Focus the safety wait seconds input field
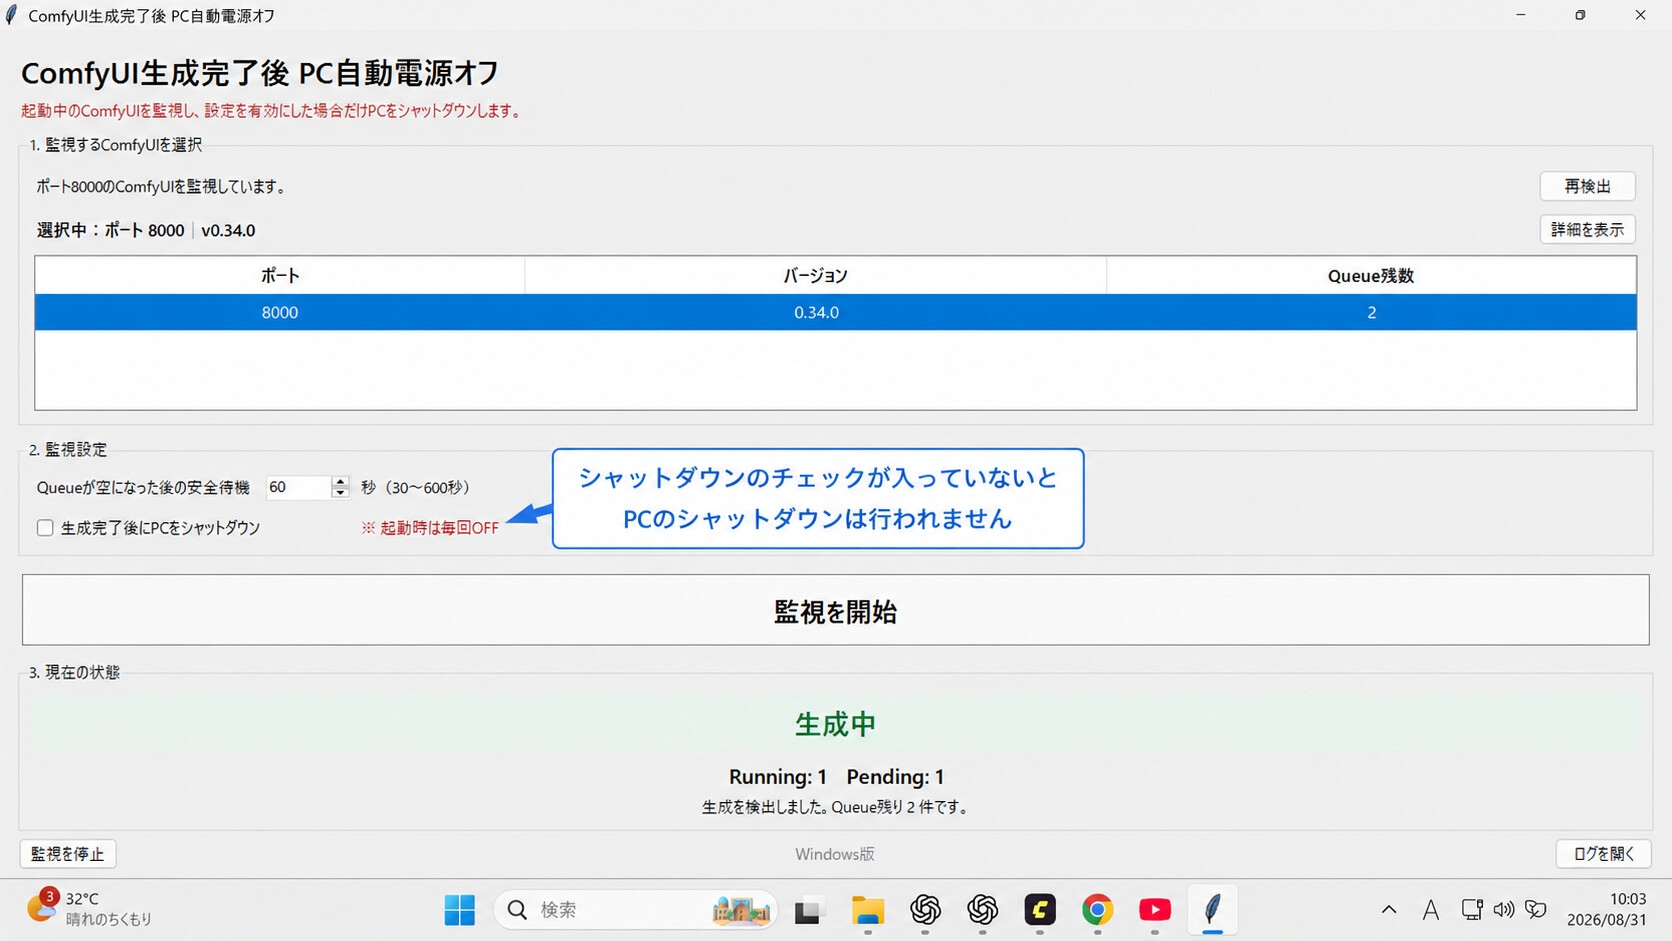The height and width of the screenshot is (941, 1672). point(298,487)
